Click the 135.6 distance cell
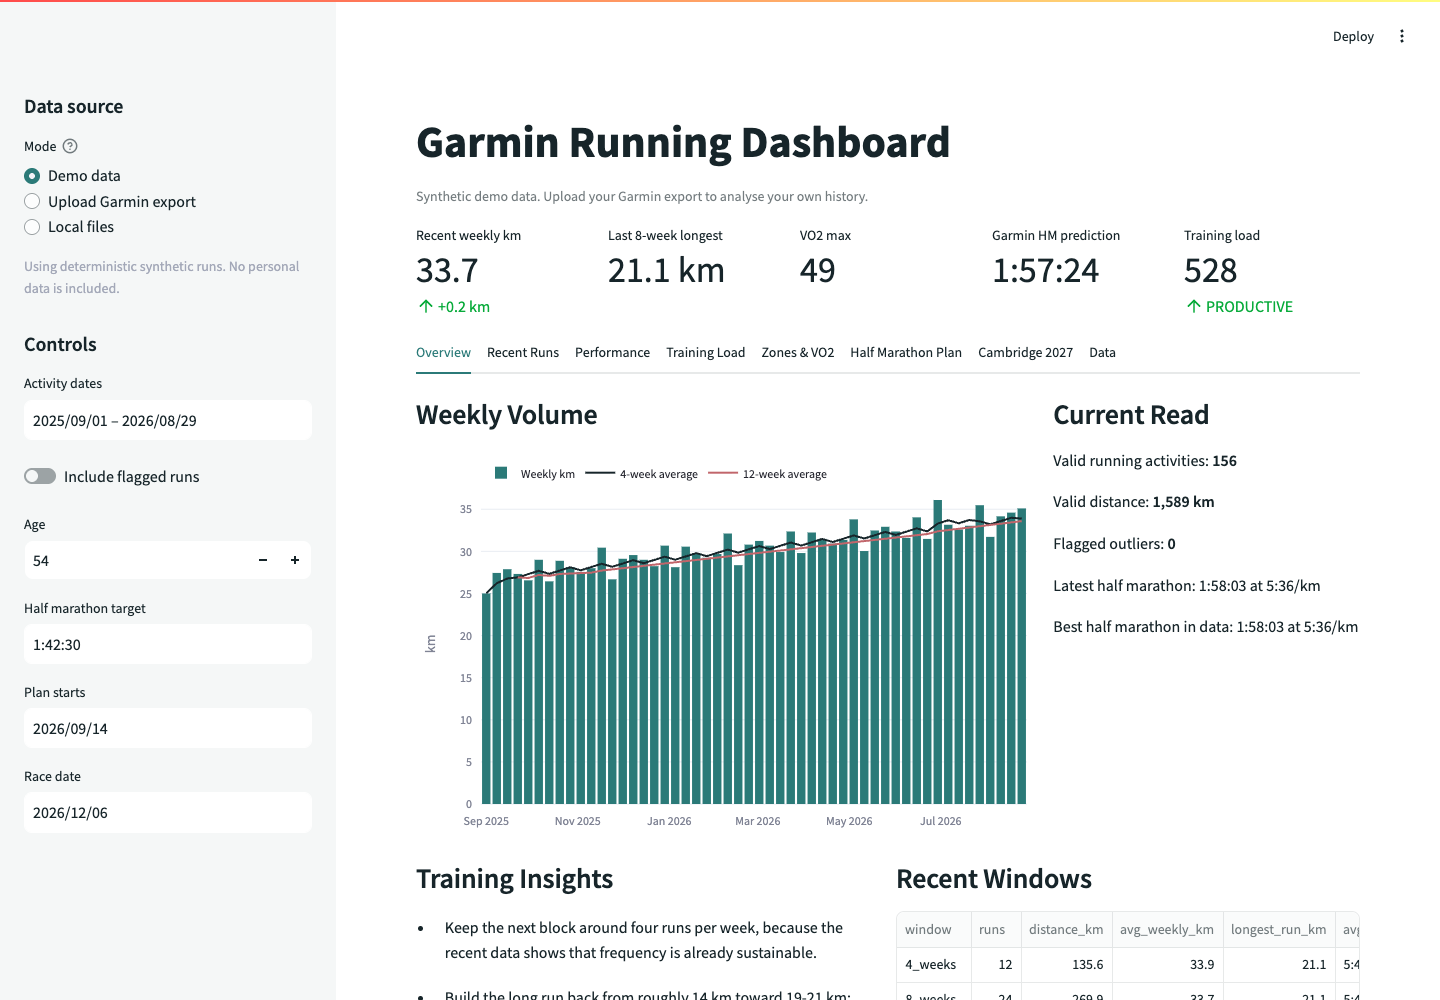Image resolution: width=1440 pixels, height=1000 pixels. pos(1066,964)
